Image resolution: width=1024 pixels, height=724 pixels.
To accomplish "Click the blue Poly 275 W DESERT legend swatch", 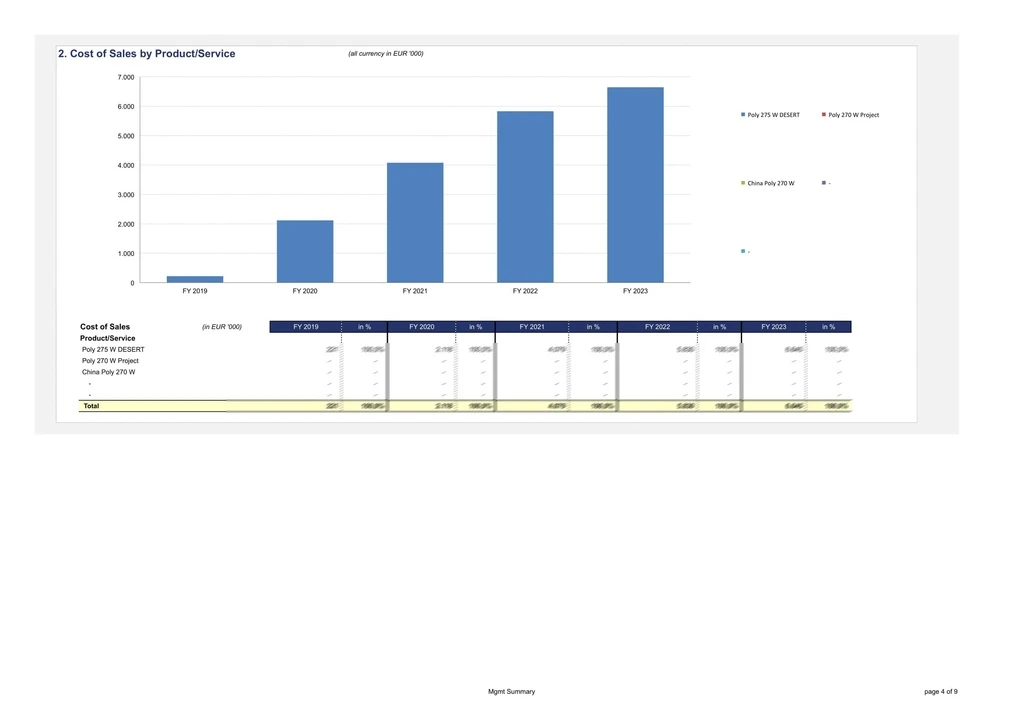I will (x=743, y=115).
